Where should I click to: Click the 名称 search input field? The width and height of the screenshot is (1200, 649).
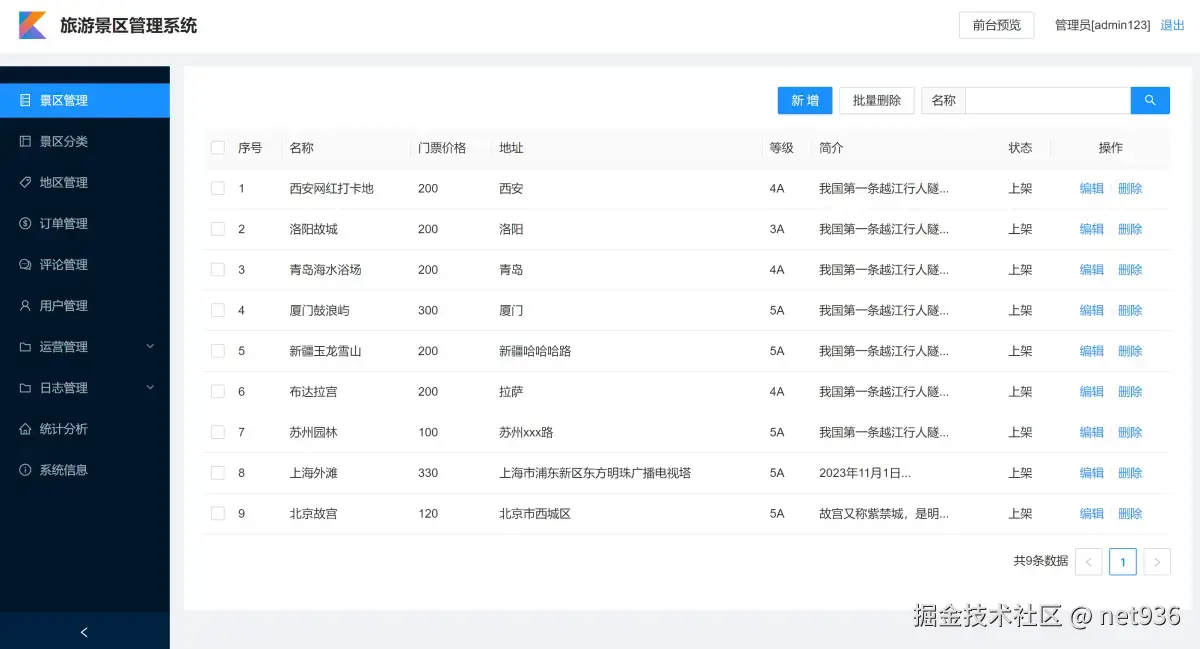click(1048, 100)
